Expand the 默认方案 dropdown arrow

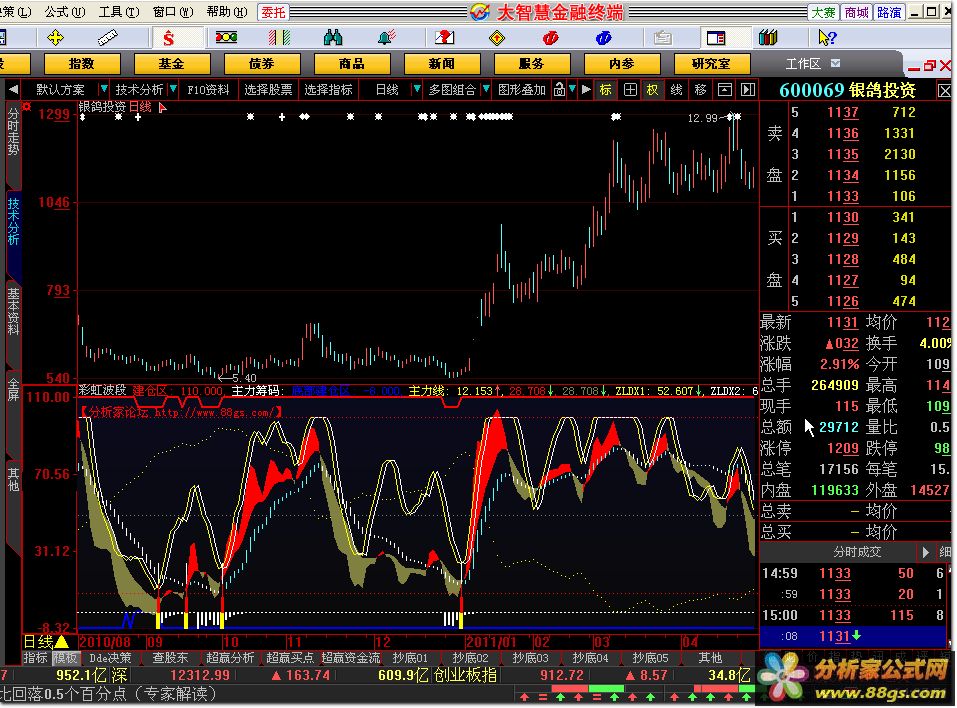click(104, 90)
